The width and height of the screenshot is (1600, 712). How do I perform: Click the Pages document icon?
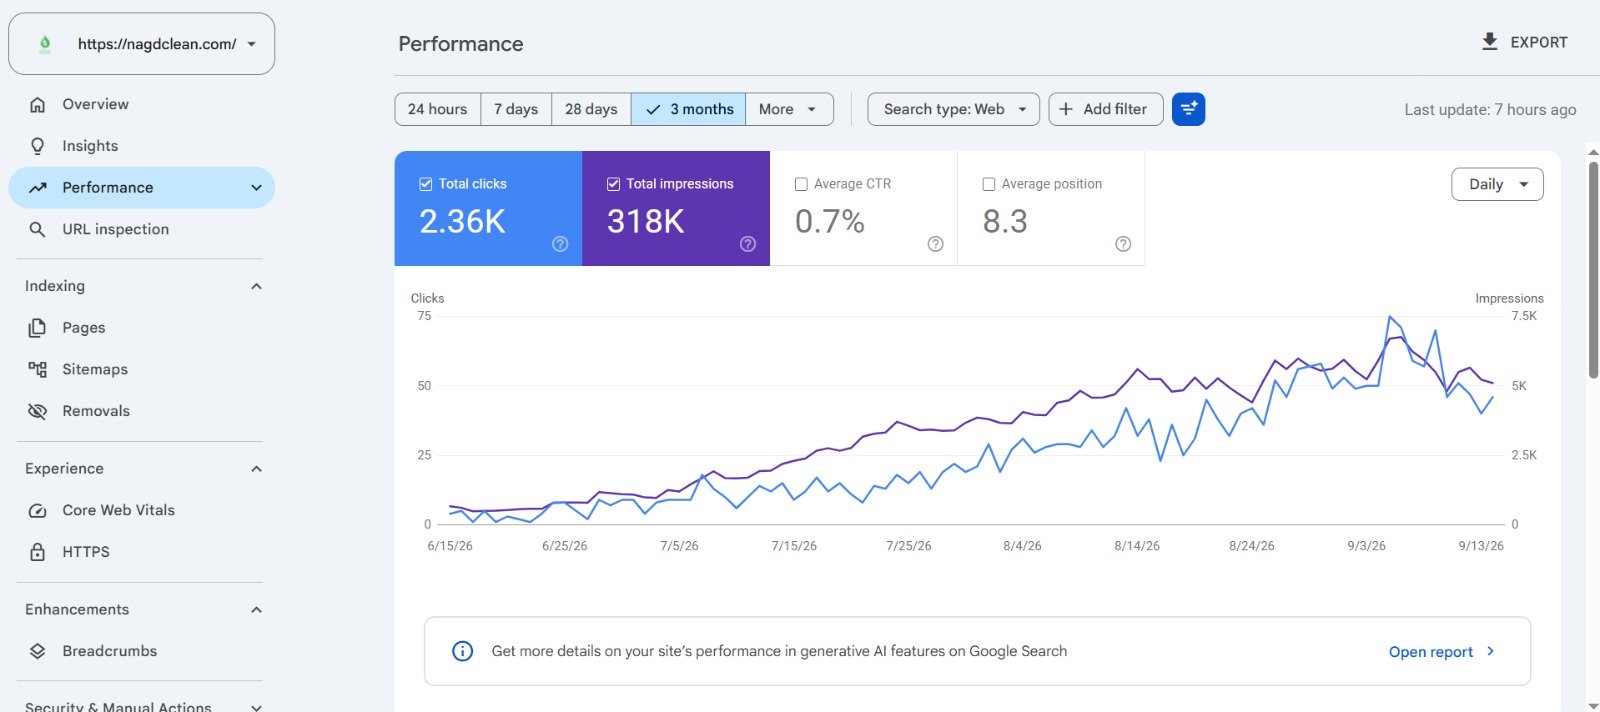[x=37, y=328]
